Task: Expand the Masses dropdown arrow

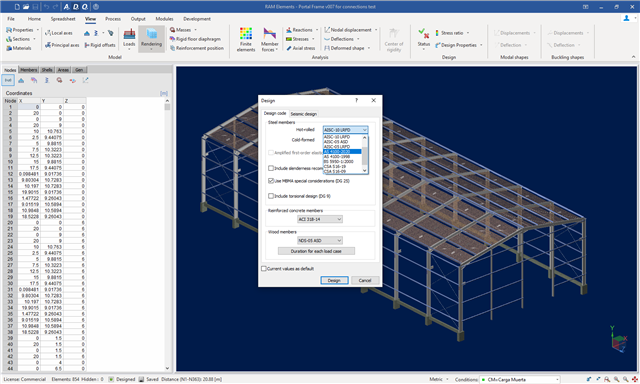Action: tap(195, 30)
